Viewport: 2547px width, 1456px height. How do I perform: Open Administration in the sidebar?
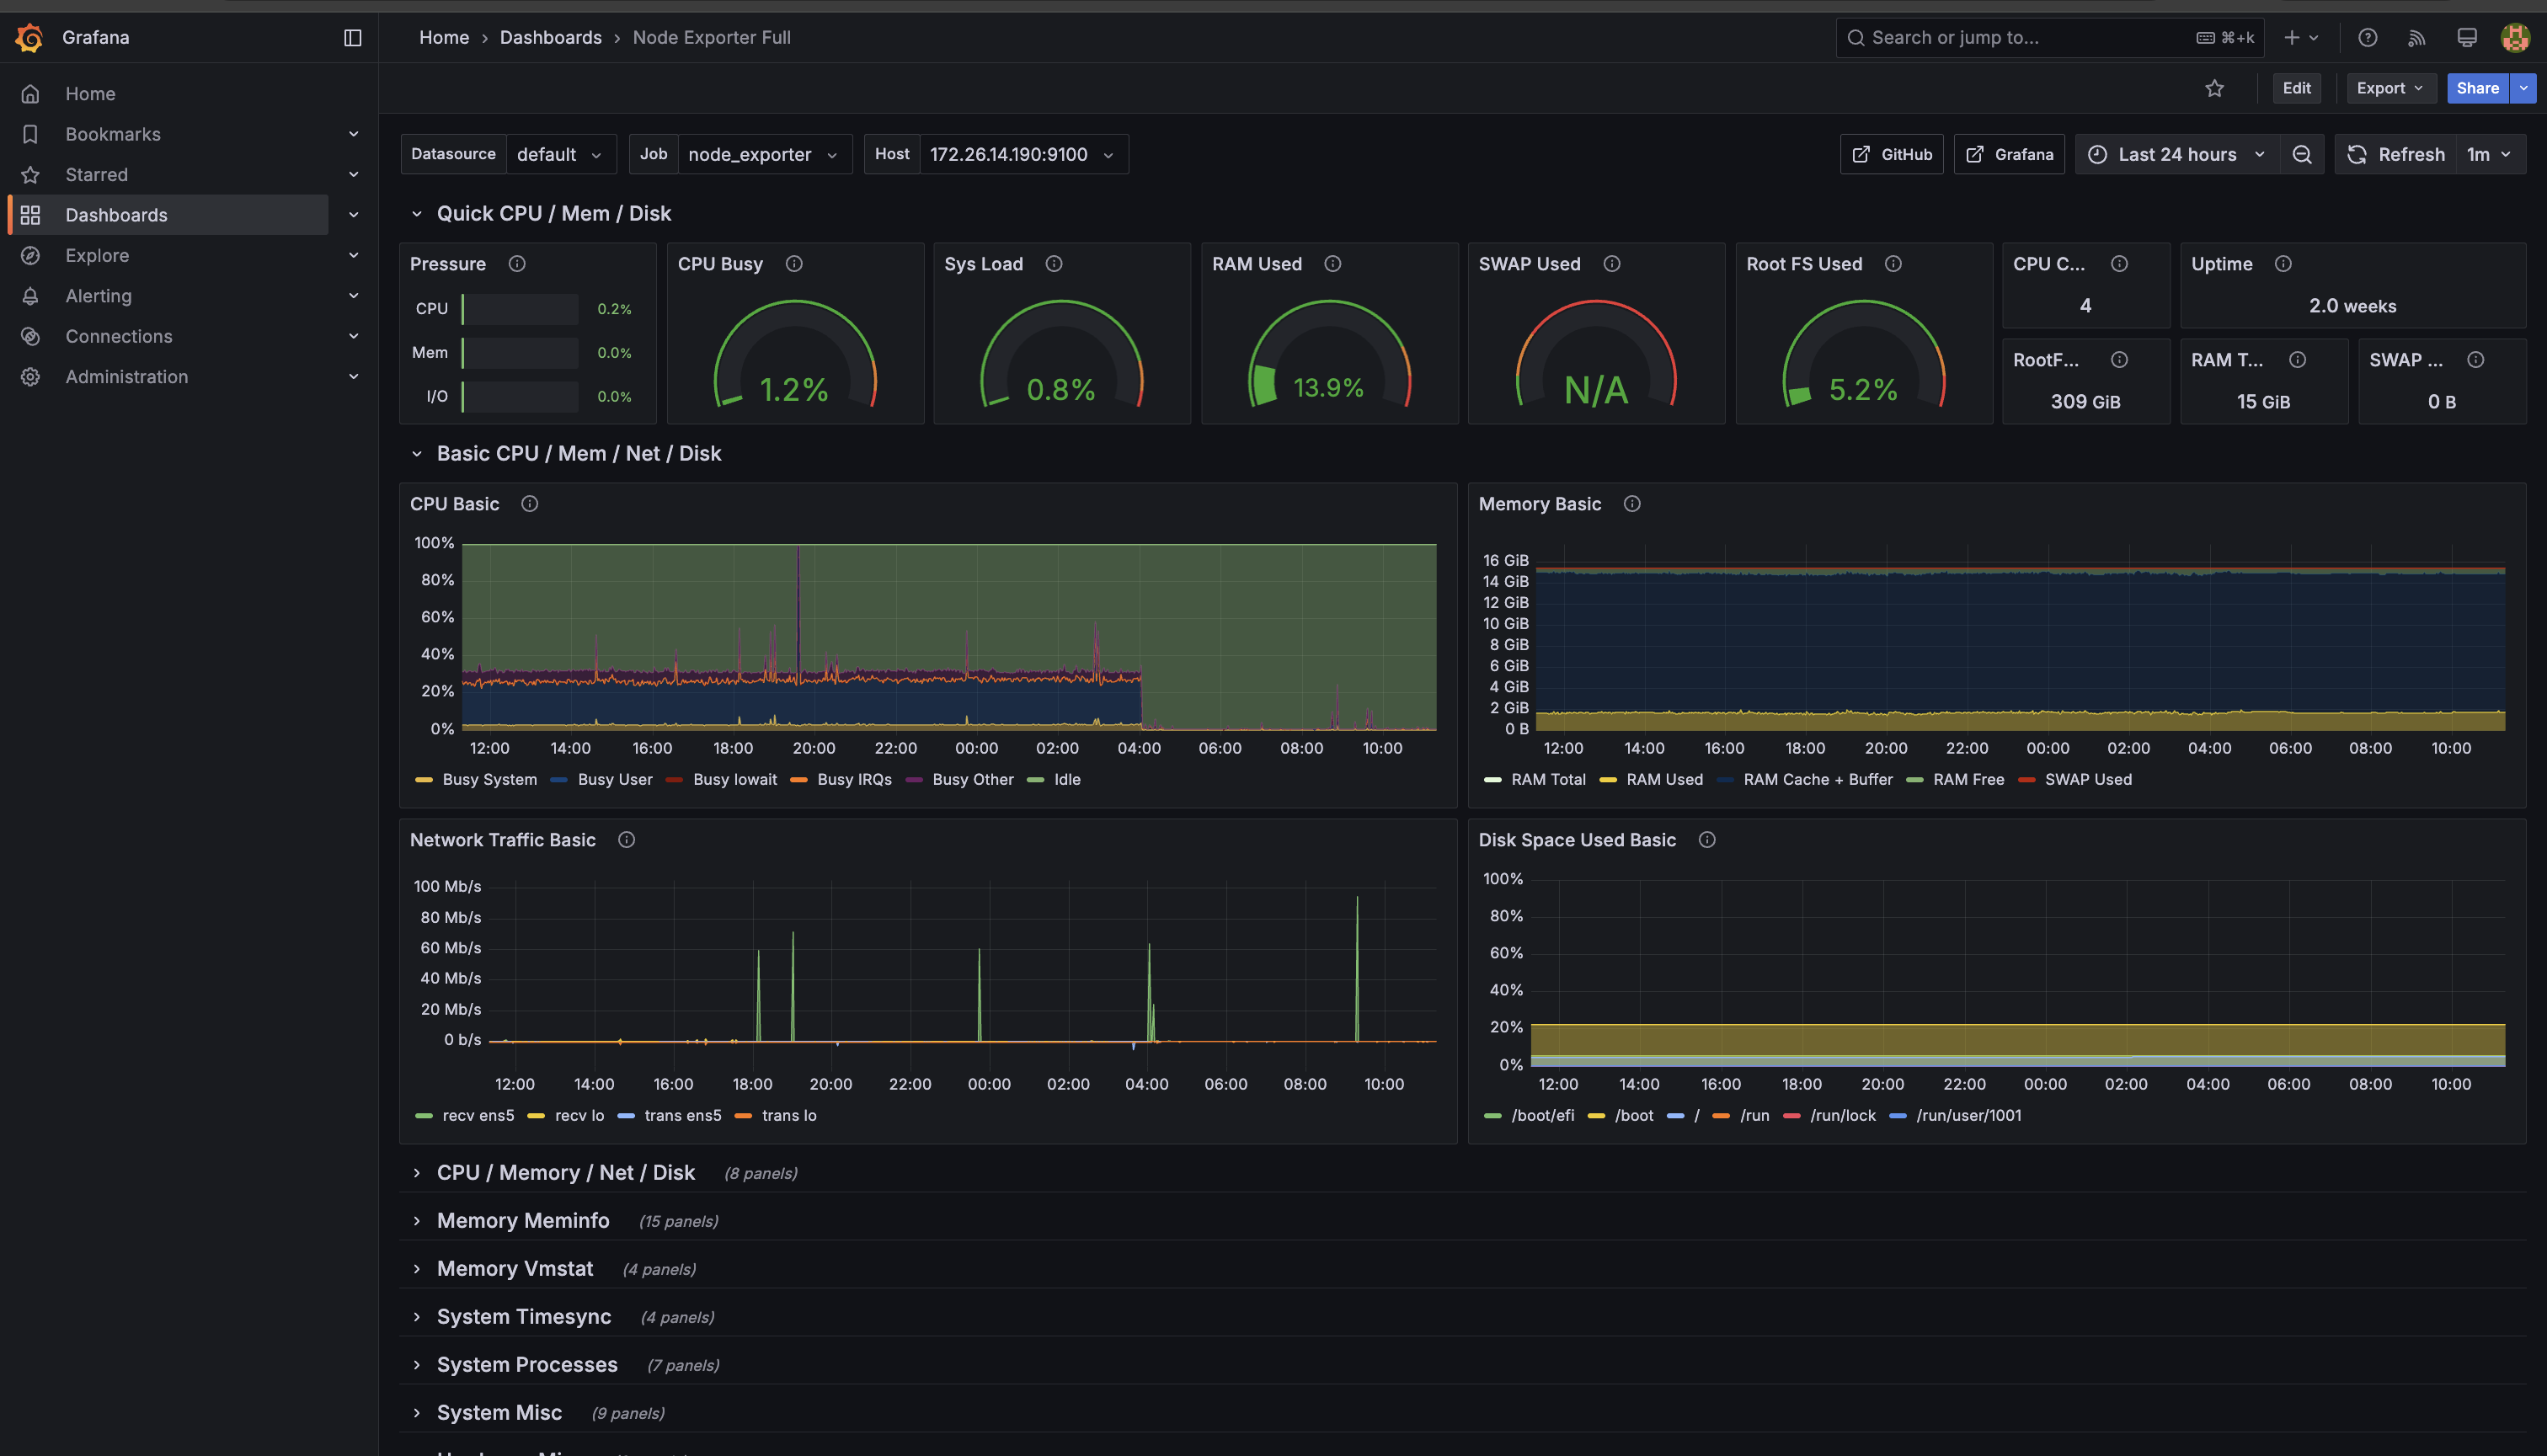(126, 377)
